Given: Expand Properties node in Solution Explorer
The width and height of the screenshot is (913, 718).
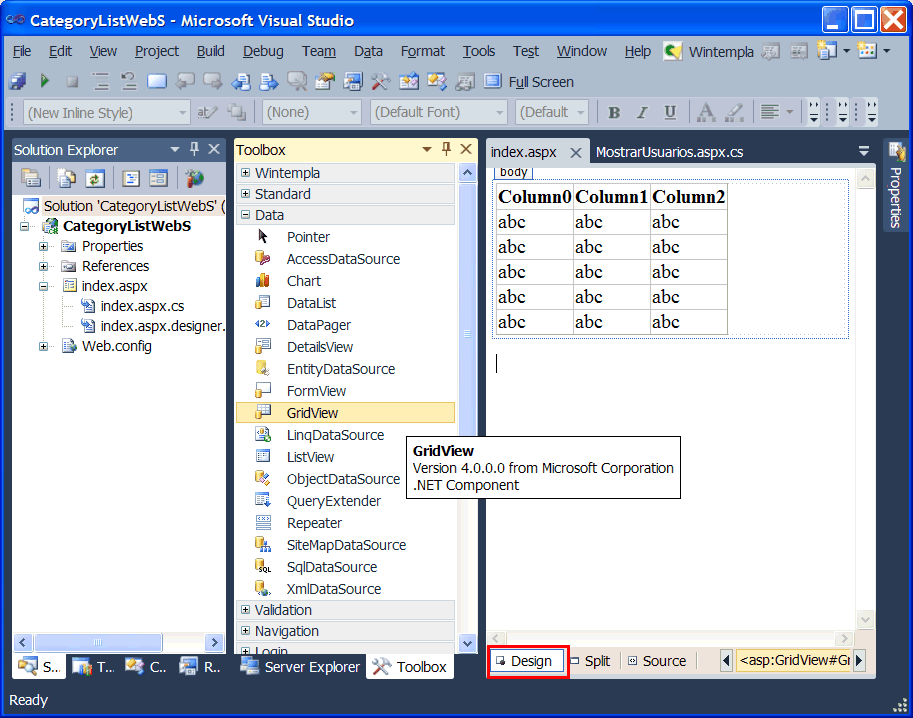Looking at the screenshot, I should 44,246.
